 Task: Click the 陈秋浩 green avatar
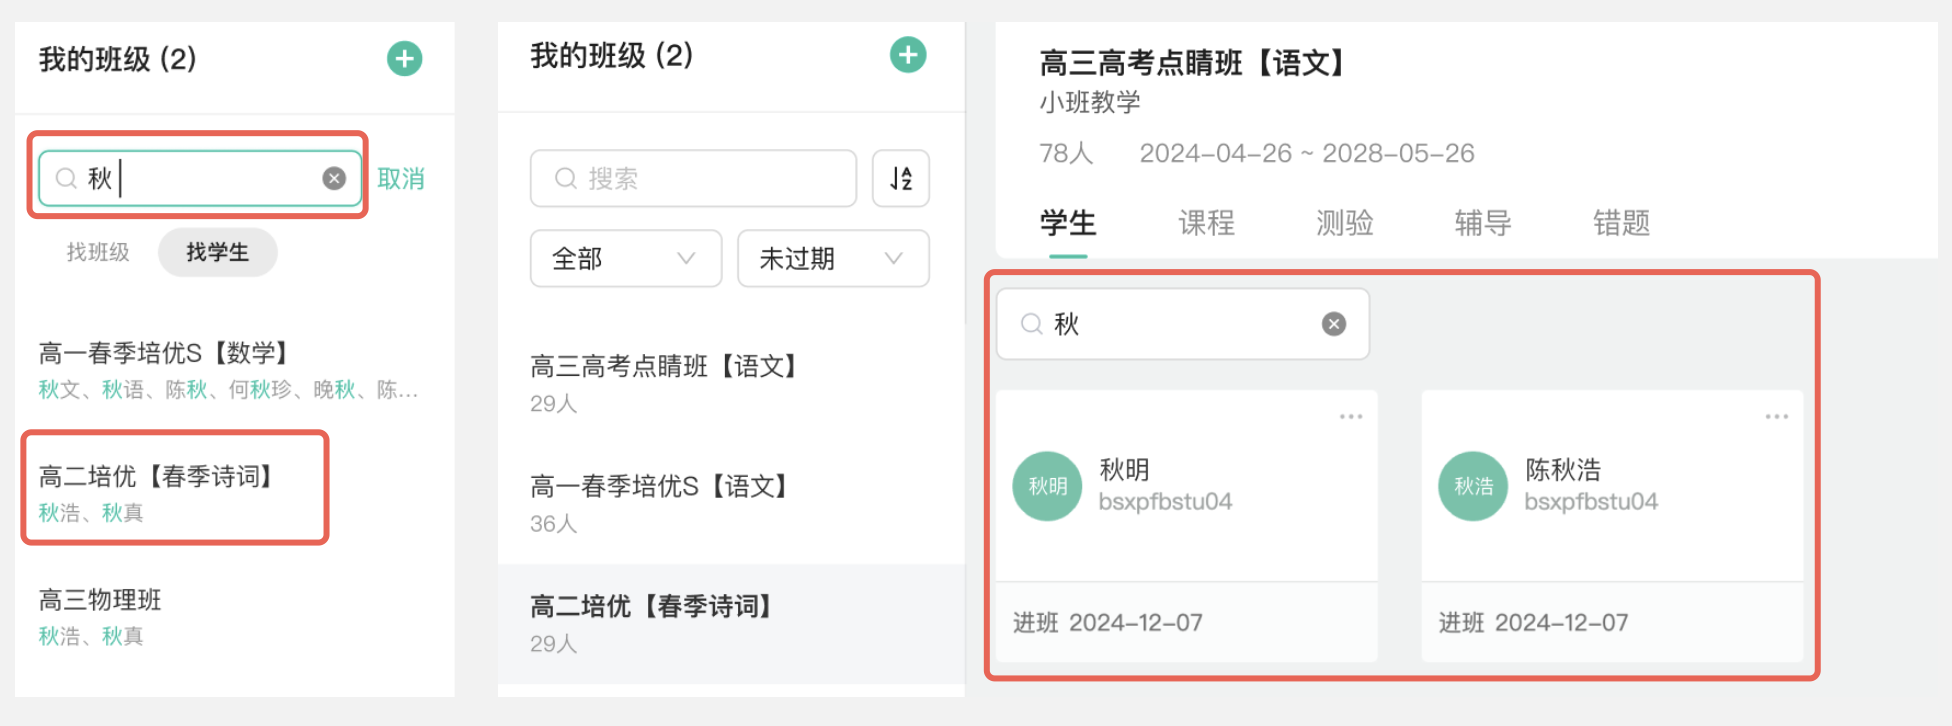click(x=1473, y=486)
